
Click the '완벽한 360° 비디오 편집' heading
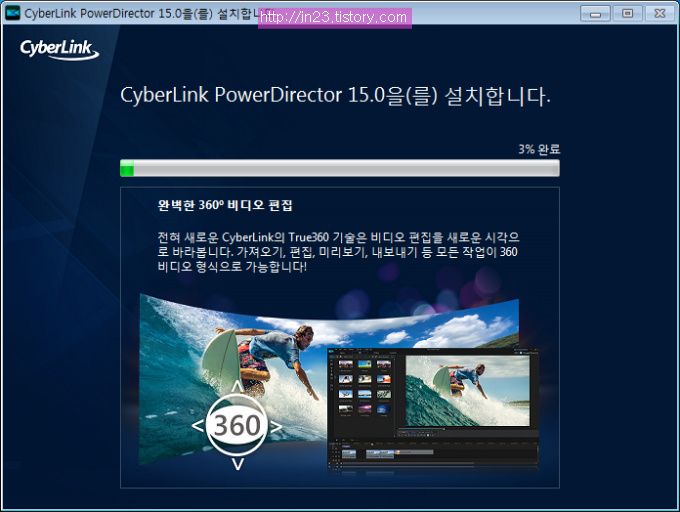click(225, 205)
